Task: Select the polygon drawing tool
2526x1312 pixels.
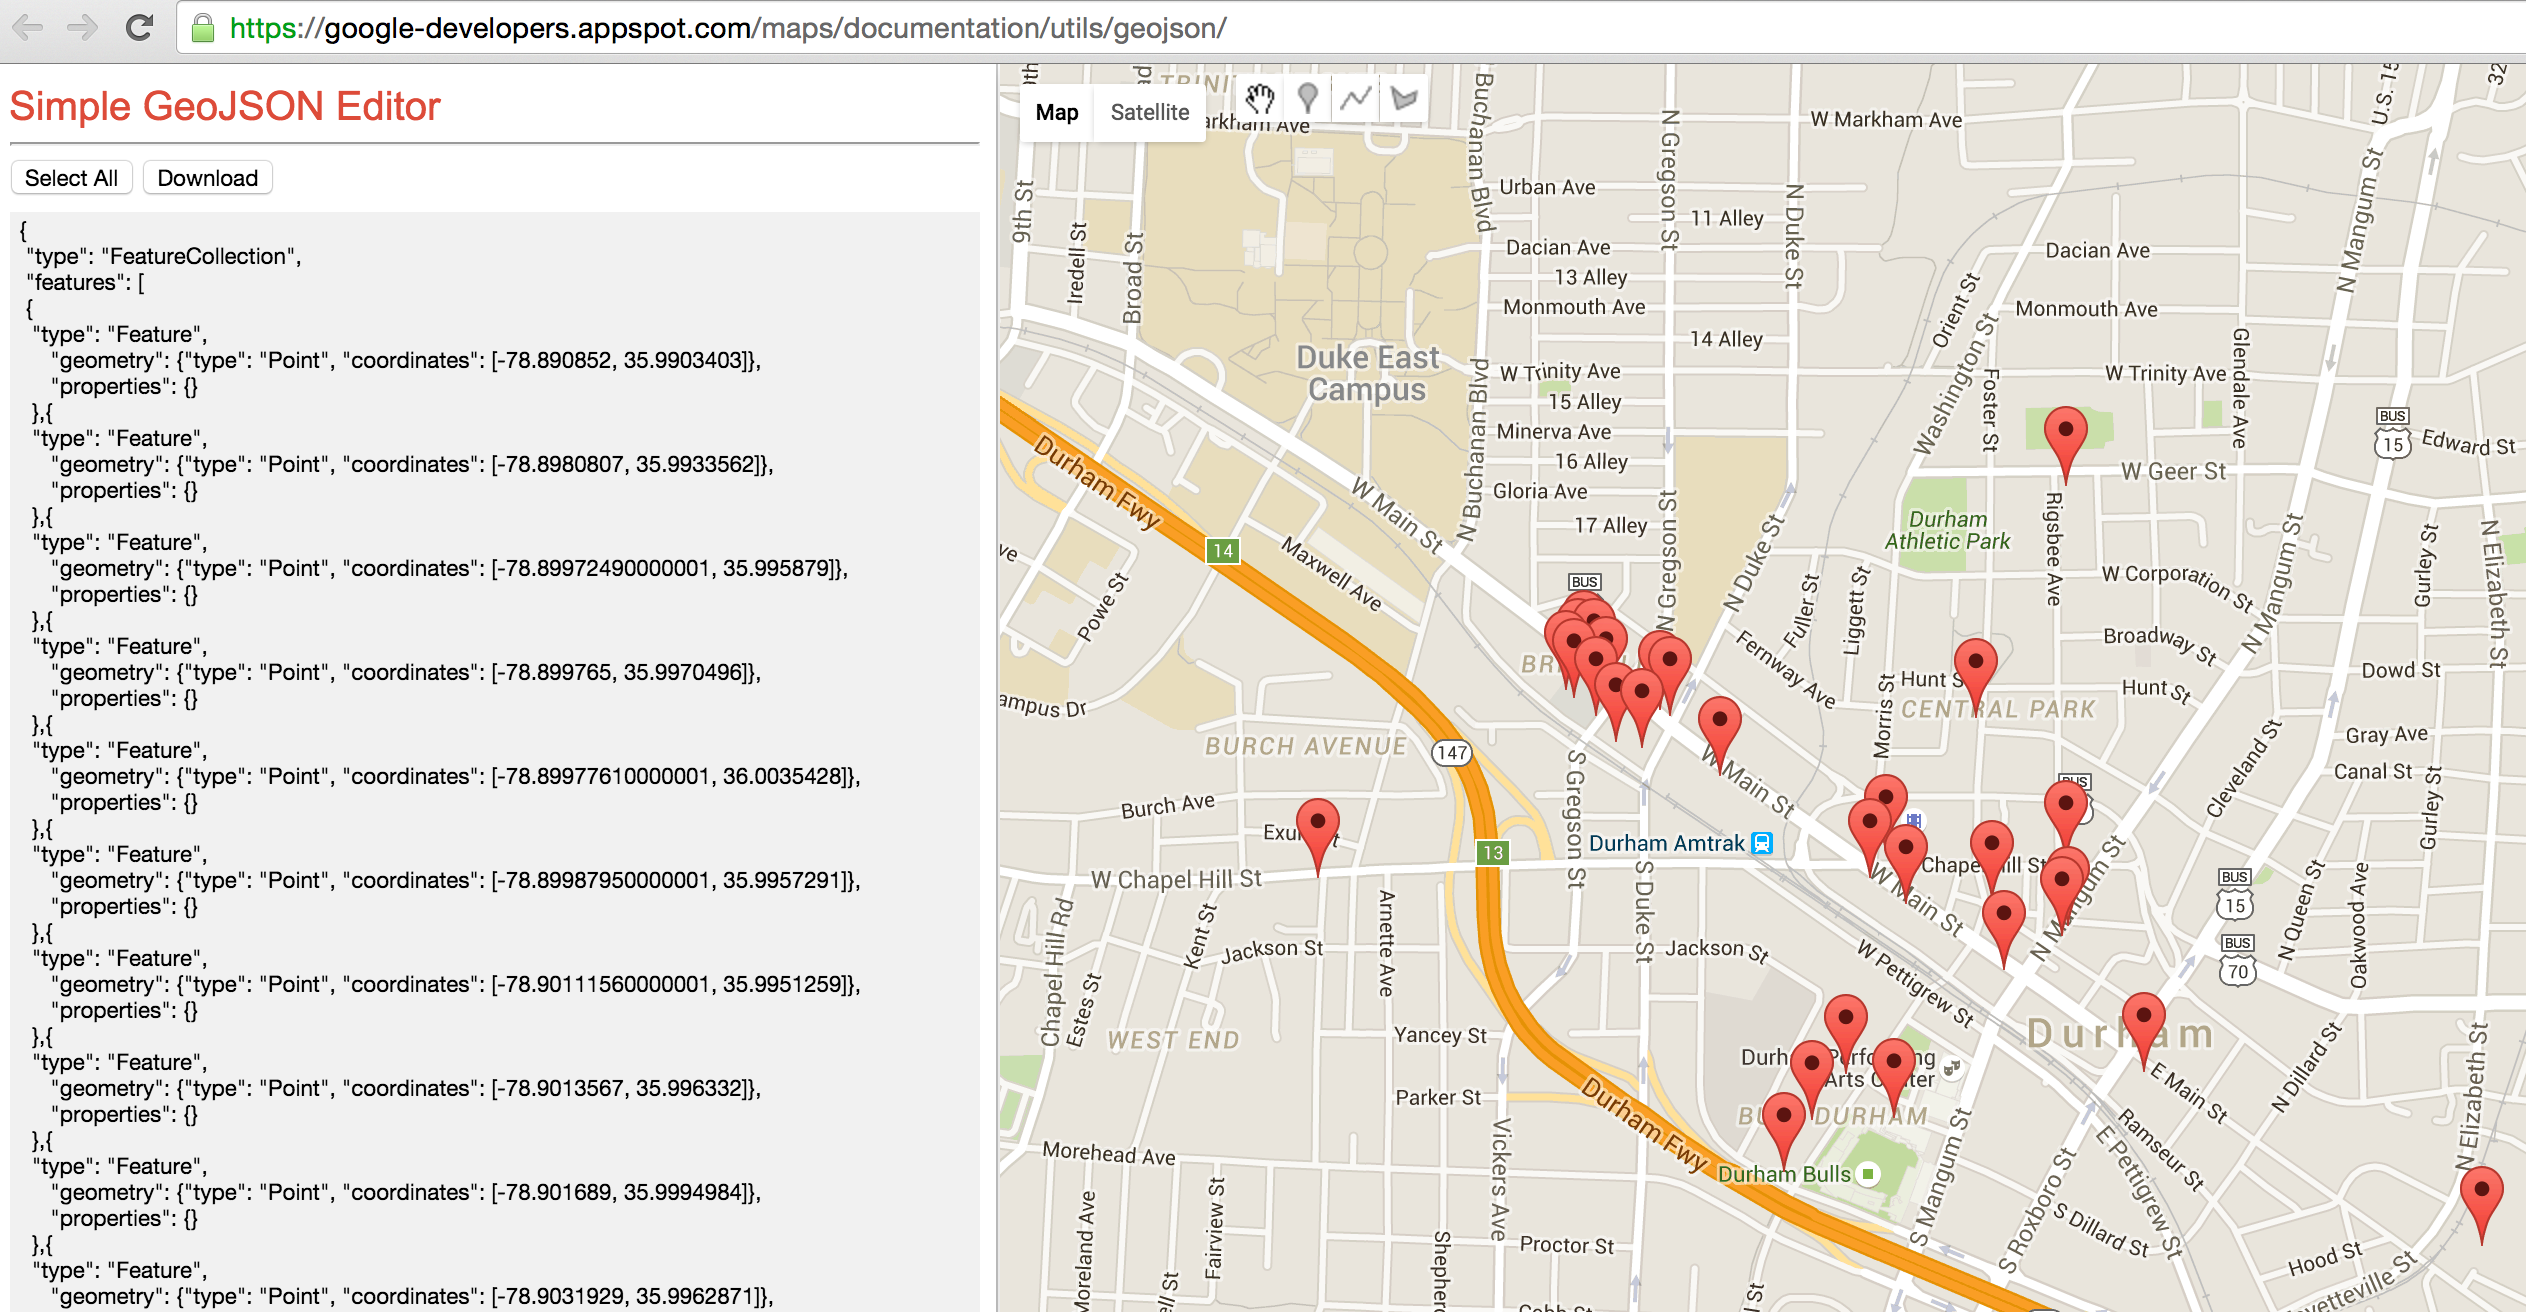Action: (1404, 98)
